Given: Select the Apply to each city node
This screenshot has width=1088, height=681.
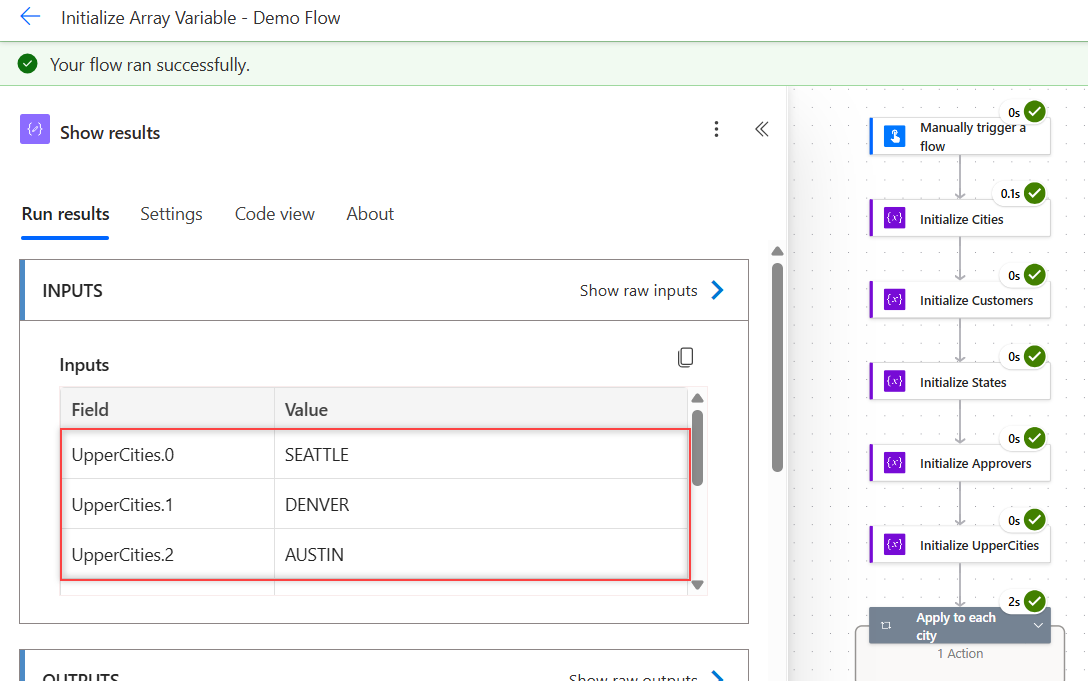Looking at the screenshot, I should (x=960, y=625).
